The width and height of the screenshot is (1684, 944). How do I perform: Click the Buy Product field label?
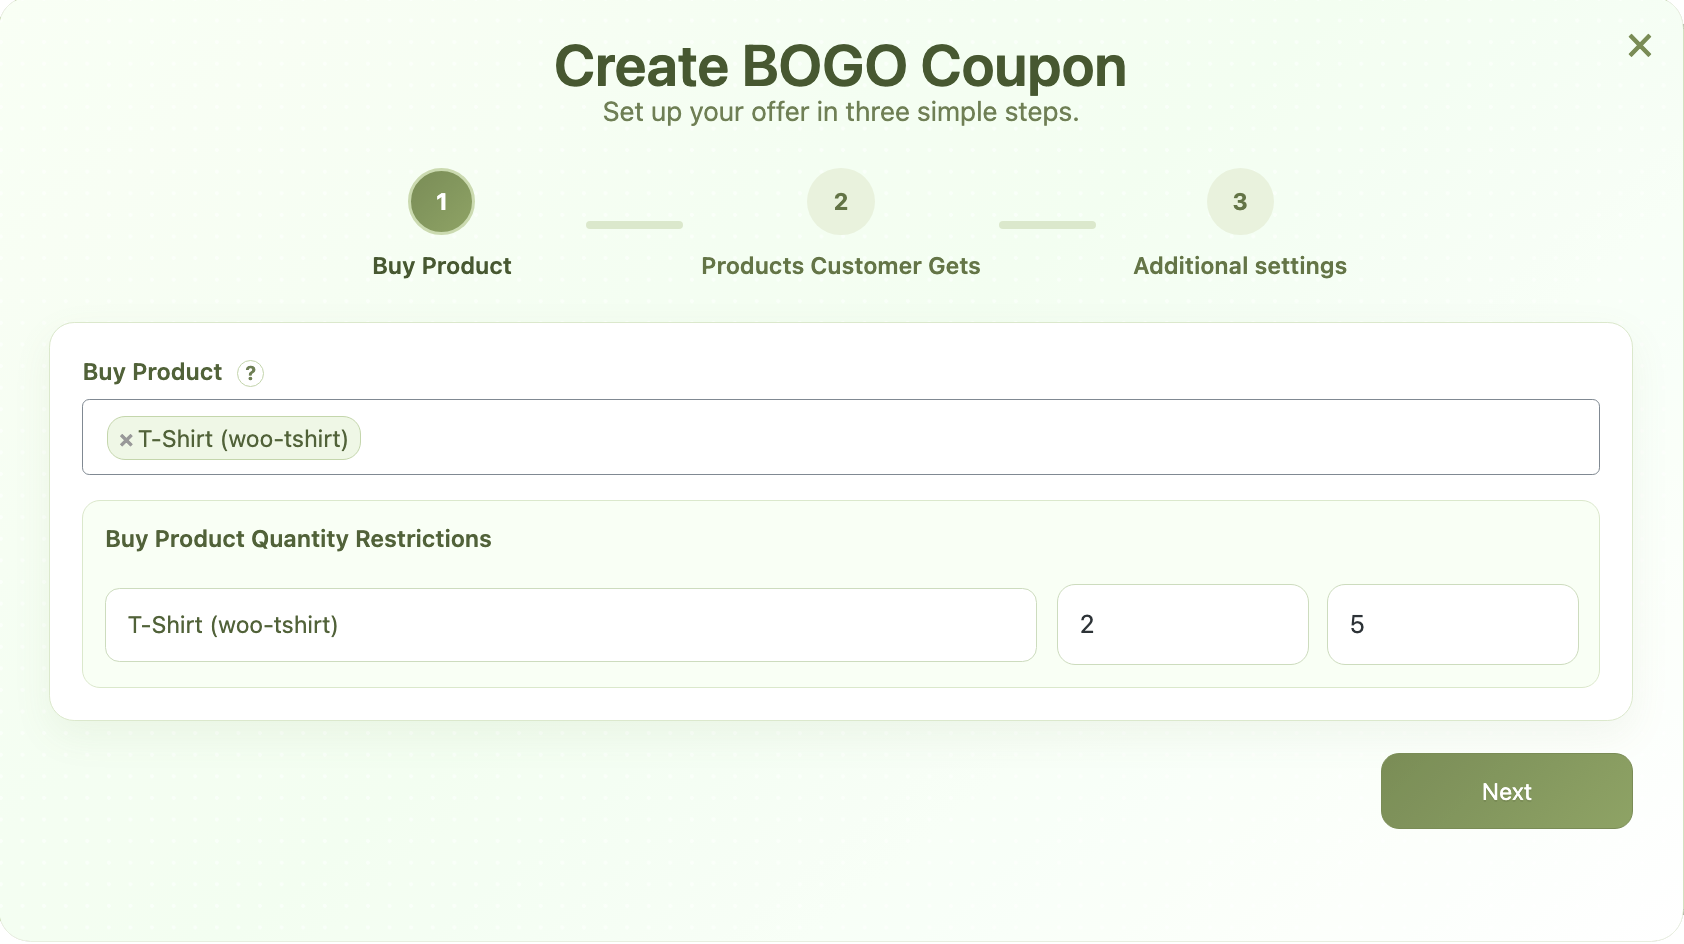click(x=152, y=372)
